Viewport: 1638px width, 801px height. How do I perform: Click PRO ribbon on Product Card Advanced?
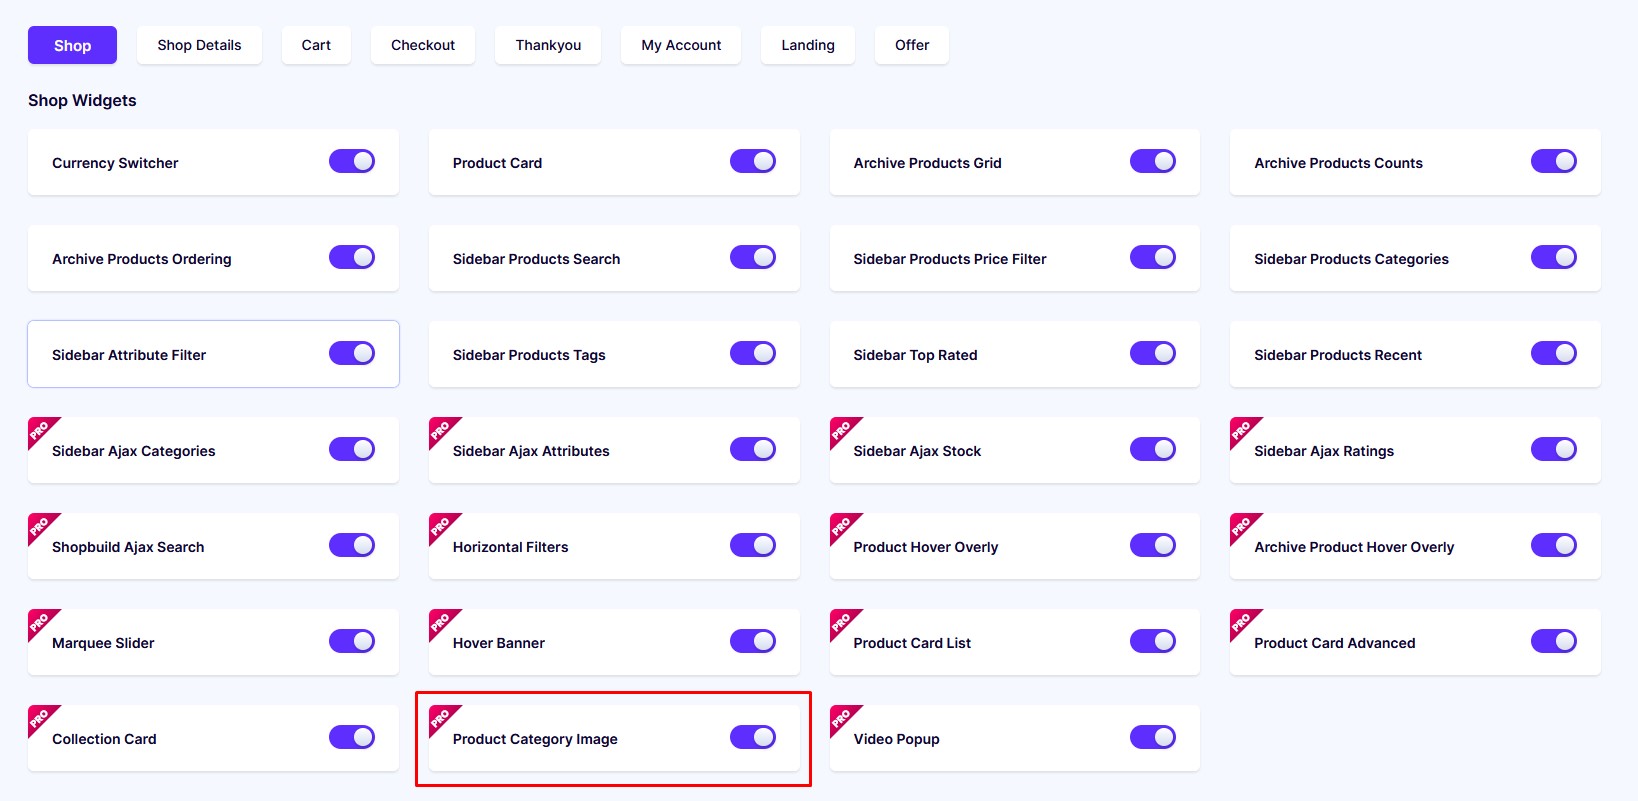coord(1242,622)
